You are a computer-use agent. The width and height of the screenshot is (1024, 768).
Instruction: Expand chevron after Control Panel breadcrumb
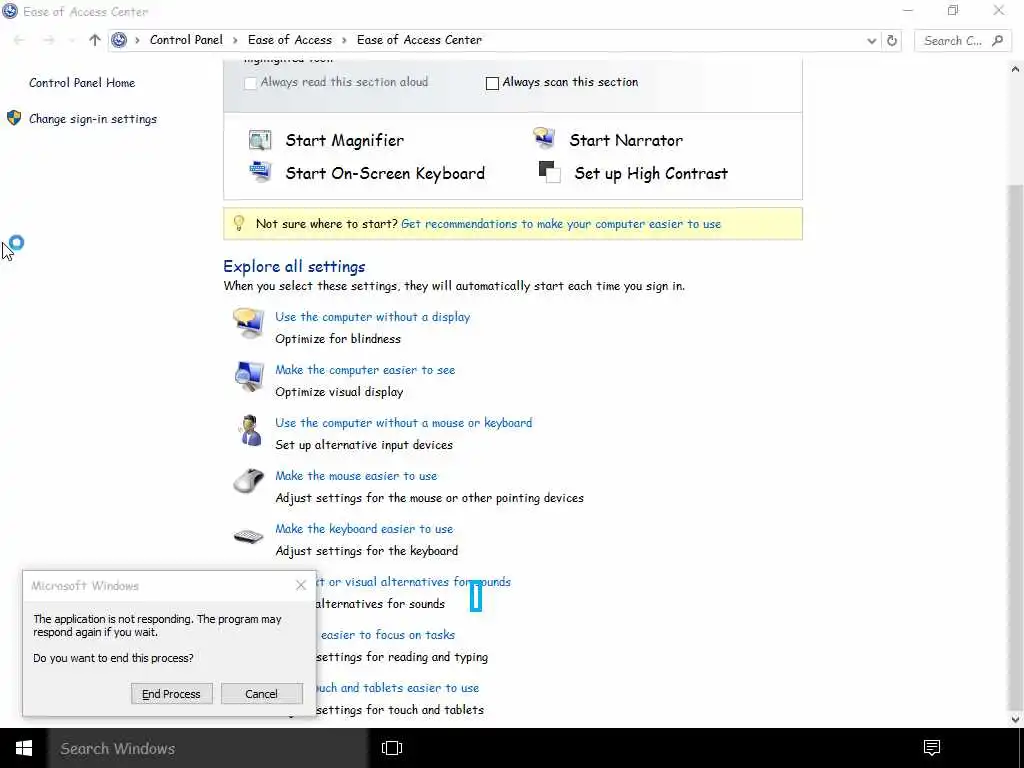click(234, 40)
